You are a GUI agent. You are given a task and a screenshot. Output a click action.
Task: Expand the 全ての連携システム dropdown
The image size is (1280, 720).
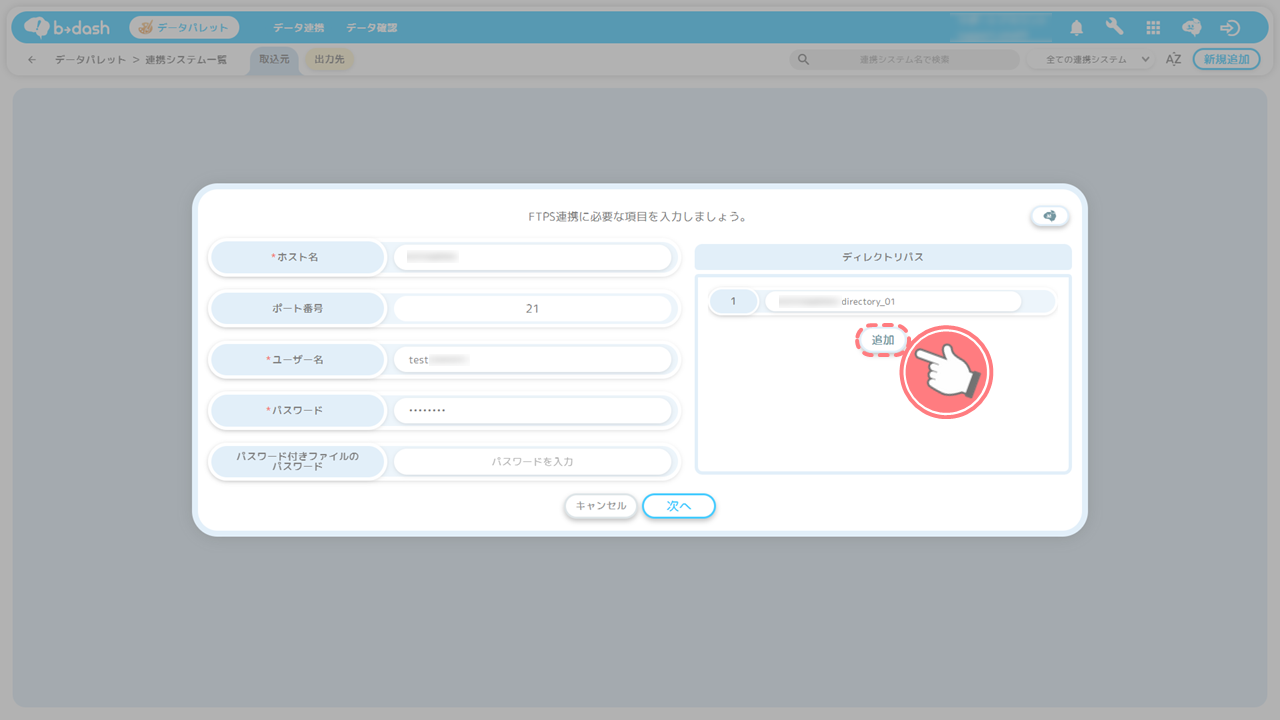(1092, 60)
